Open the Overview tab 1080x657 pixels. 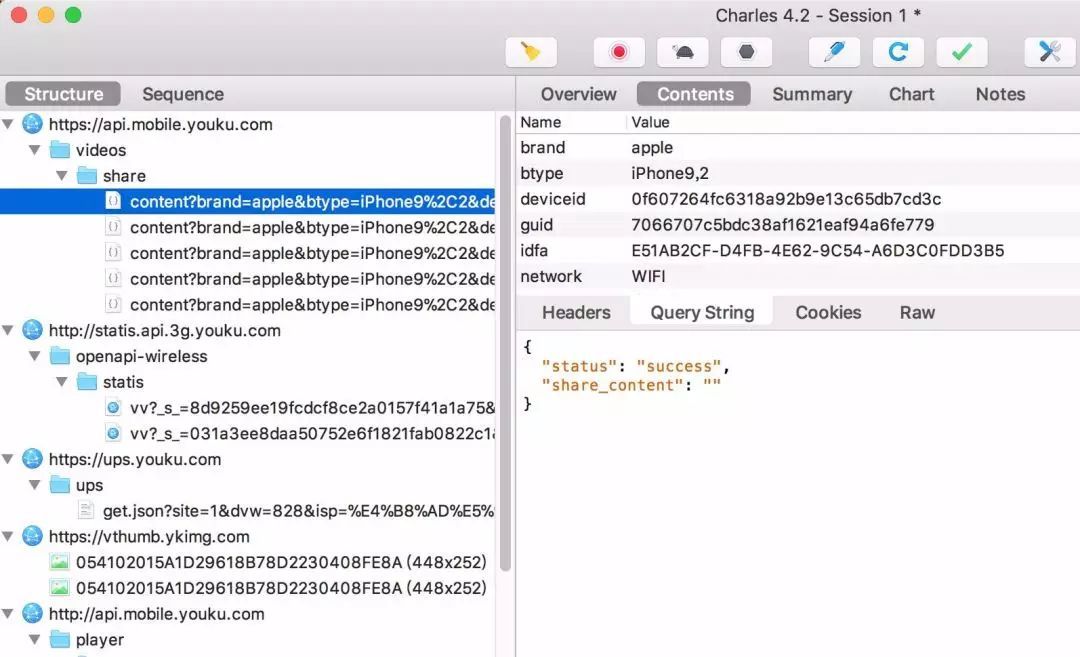point(578,94)
